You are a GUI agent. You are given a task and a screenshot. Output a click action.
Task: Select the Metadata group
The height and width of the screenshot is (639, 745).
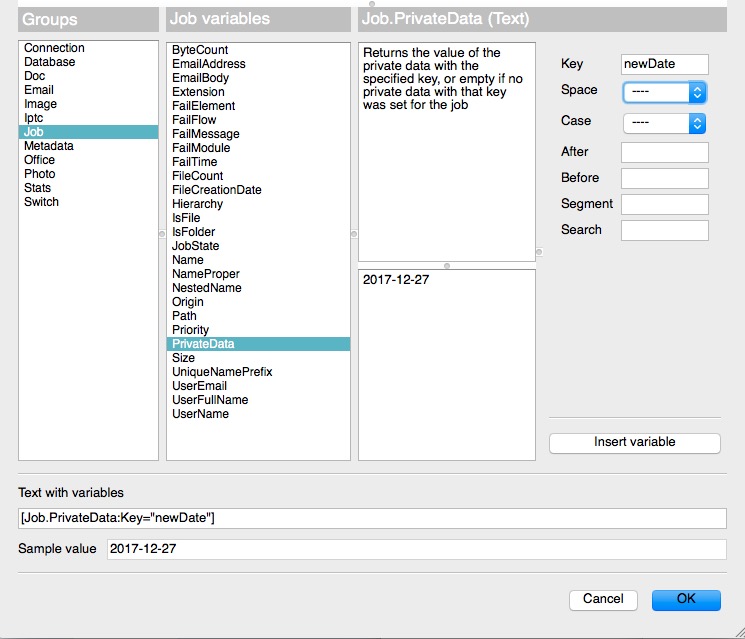coord(88,146)
